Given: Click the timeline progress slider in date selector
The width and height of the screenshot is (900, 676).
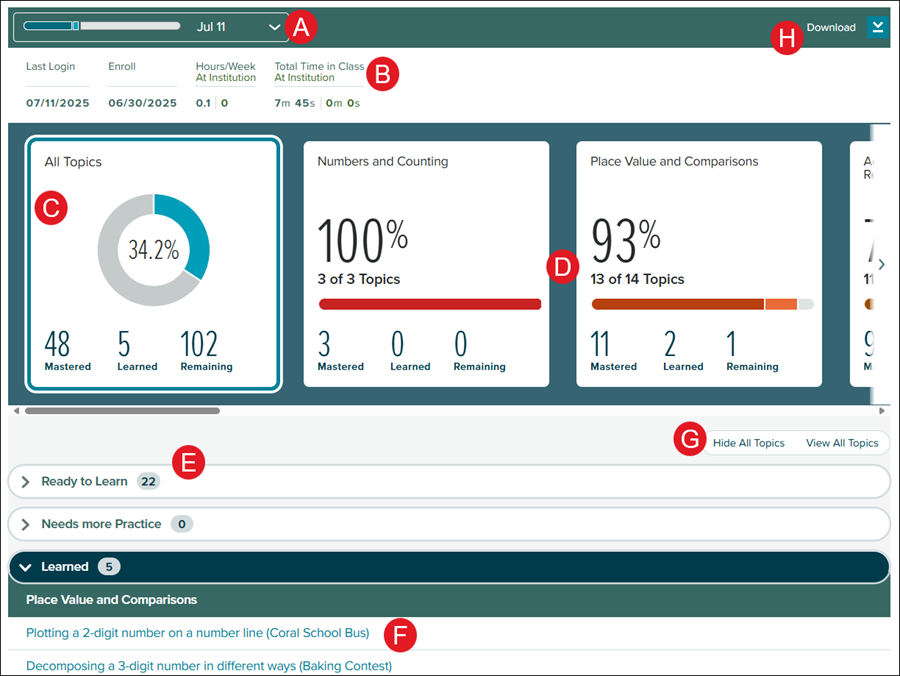Looking at the screenshot, I should click(x=100, y=26).
